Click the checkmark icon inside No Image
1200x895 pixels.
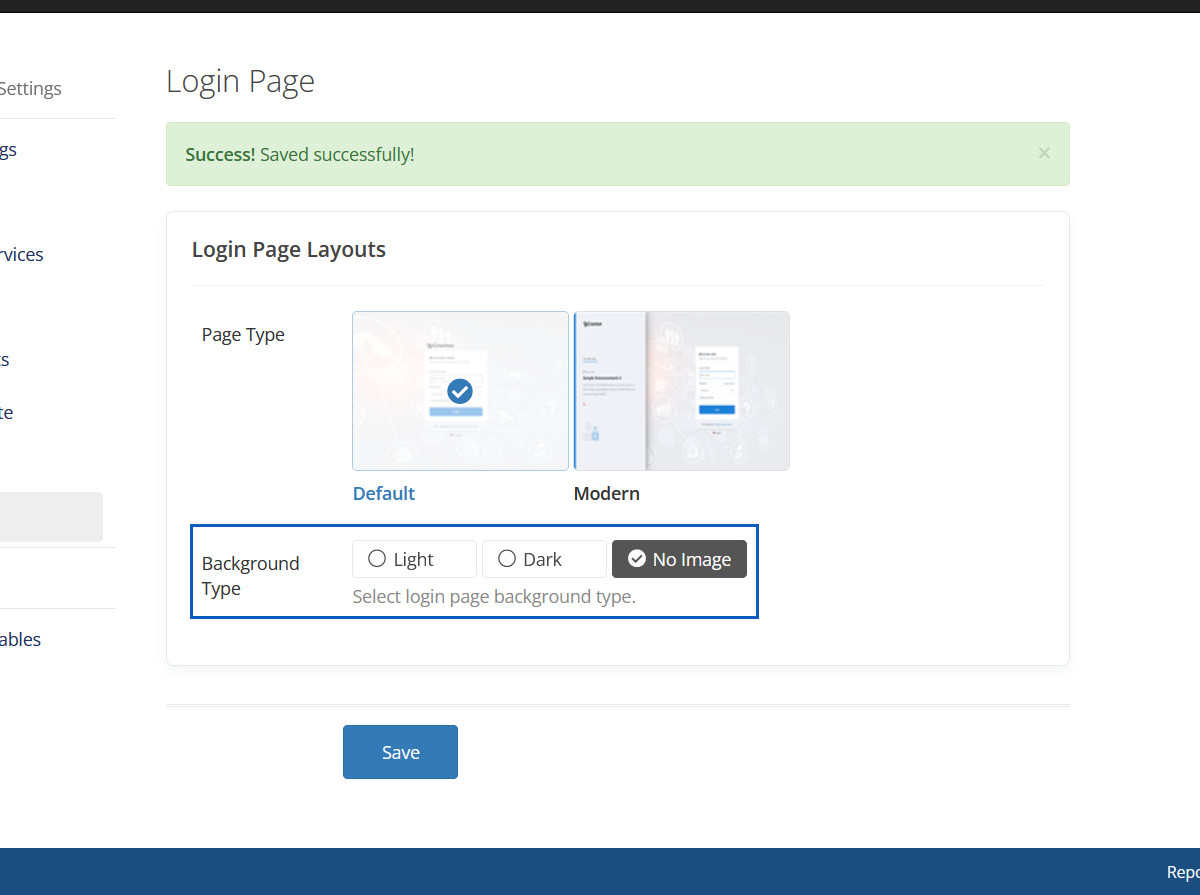636,559
